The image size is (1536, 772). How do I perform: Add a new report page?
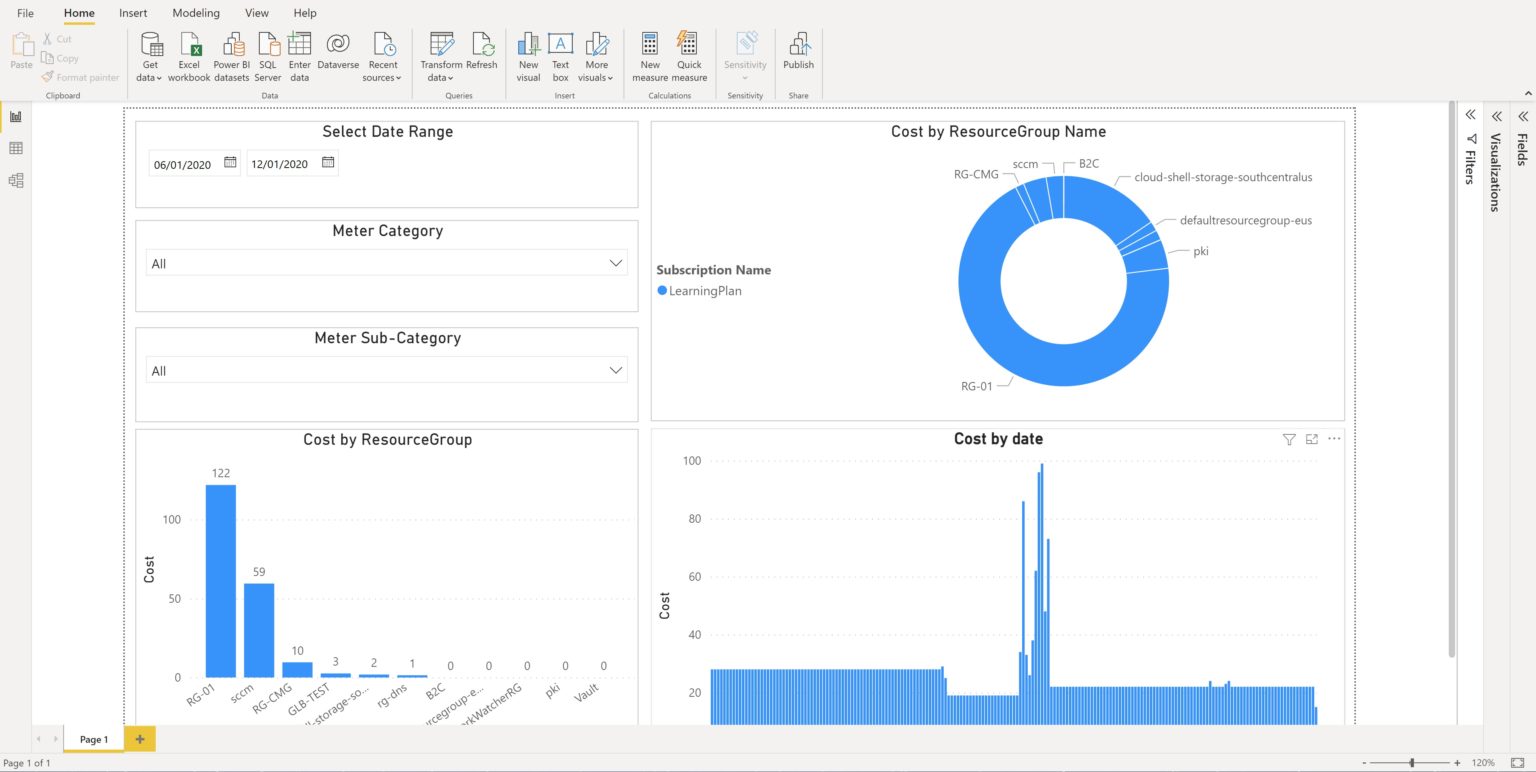point(140,739)
